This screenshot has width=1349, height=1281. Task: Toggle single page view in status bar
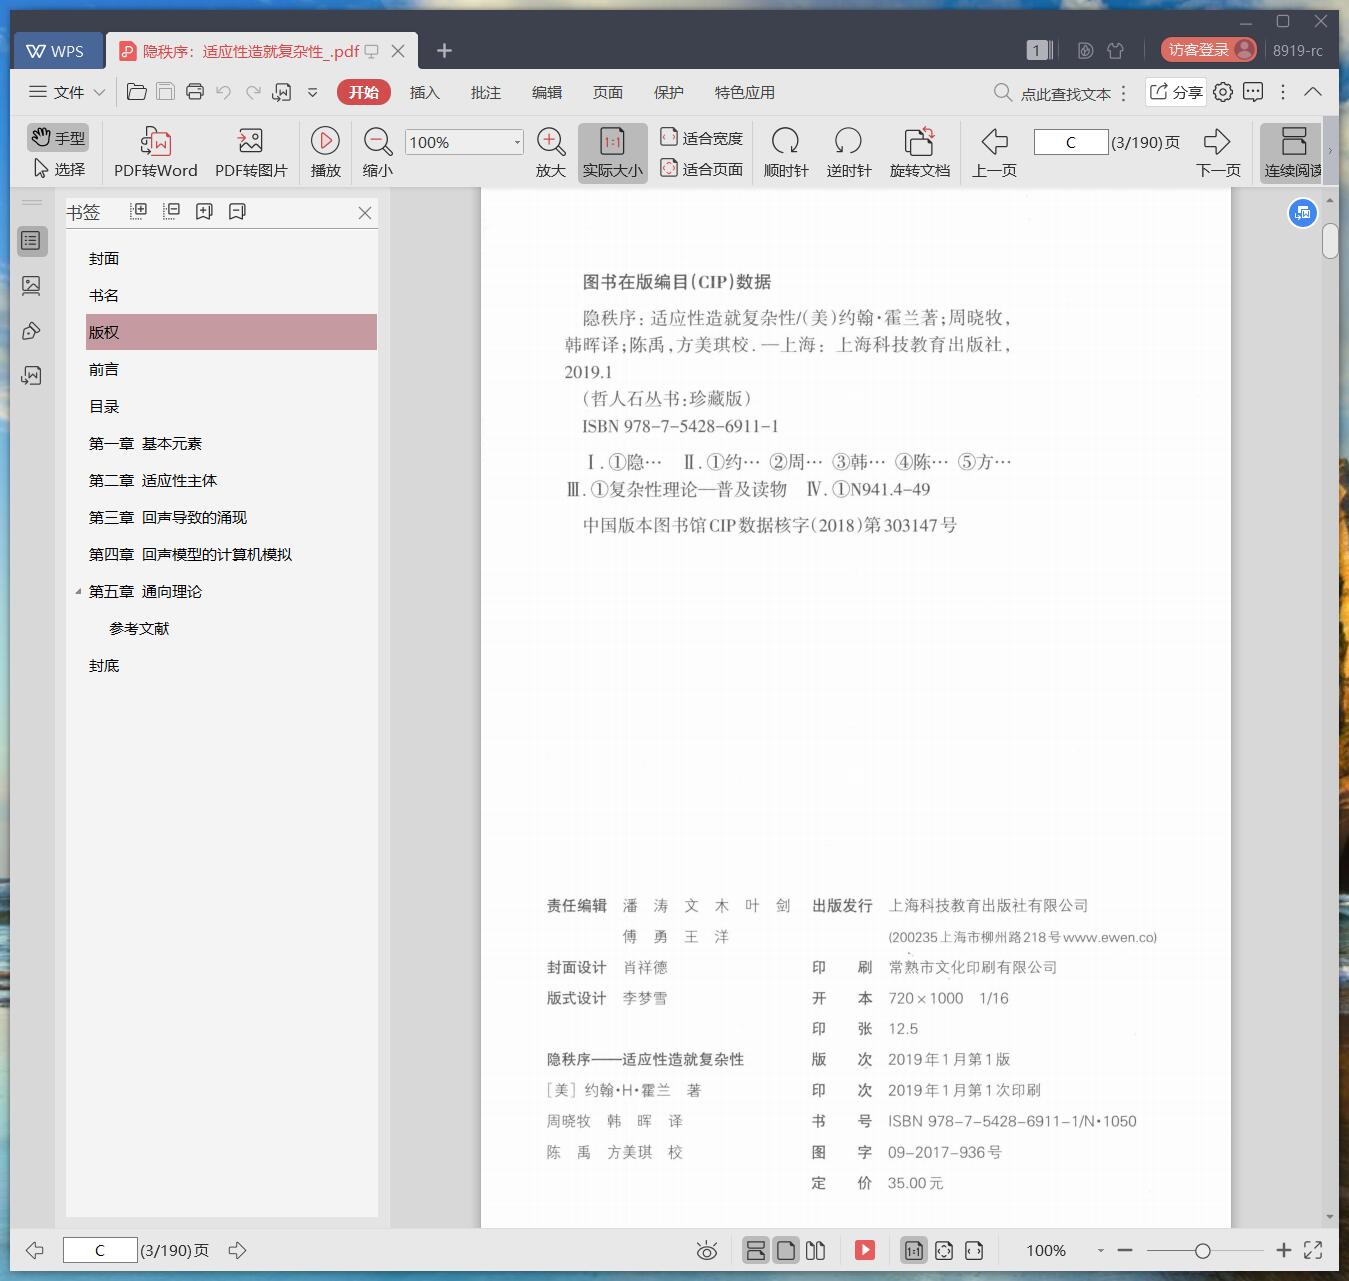(x=786, y=1250)
